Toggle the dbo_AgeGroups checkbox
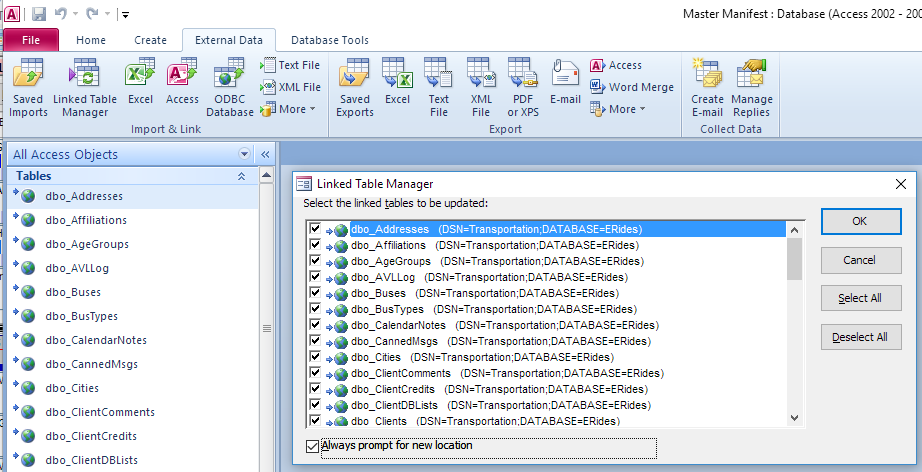Screen dimensions: 922x472 315,260
